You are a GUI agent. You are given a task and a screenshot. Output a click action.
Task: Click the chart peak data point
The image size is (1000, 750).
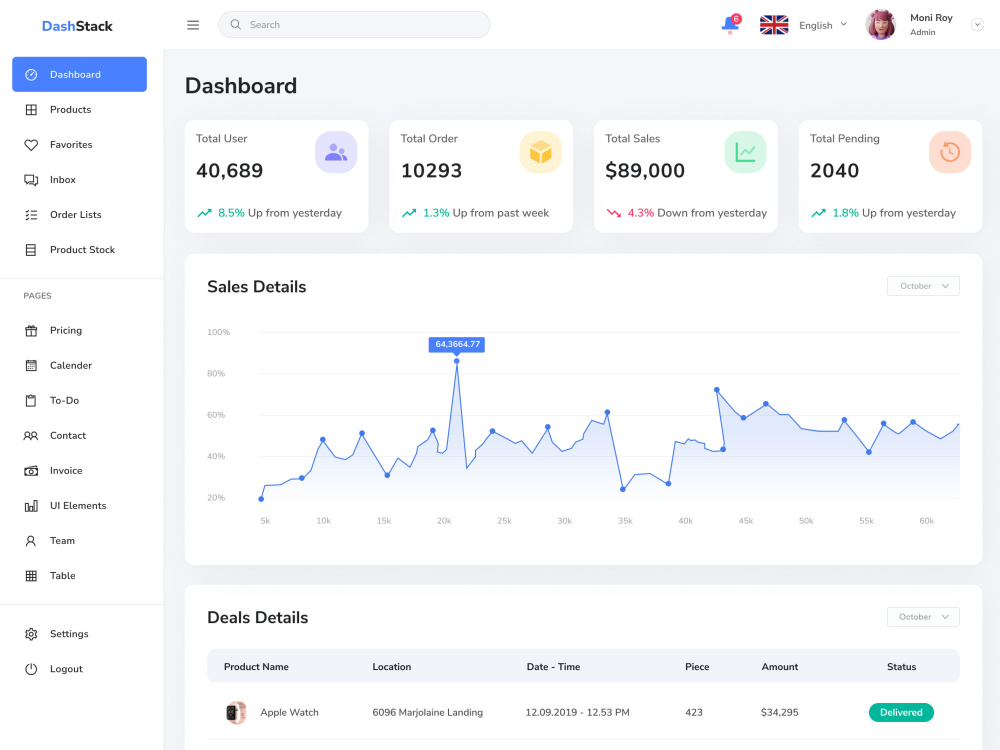coord(457,361)
